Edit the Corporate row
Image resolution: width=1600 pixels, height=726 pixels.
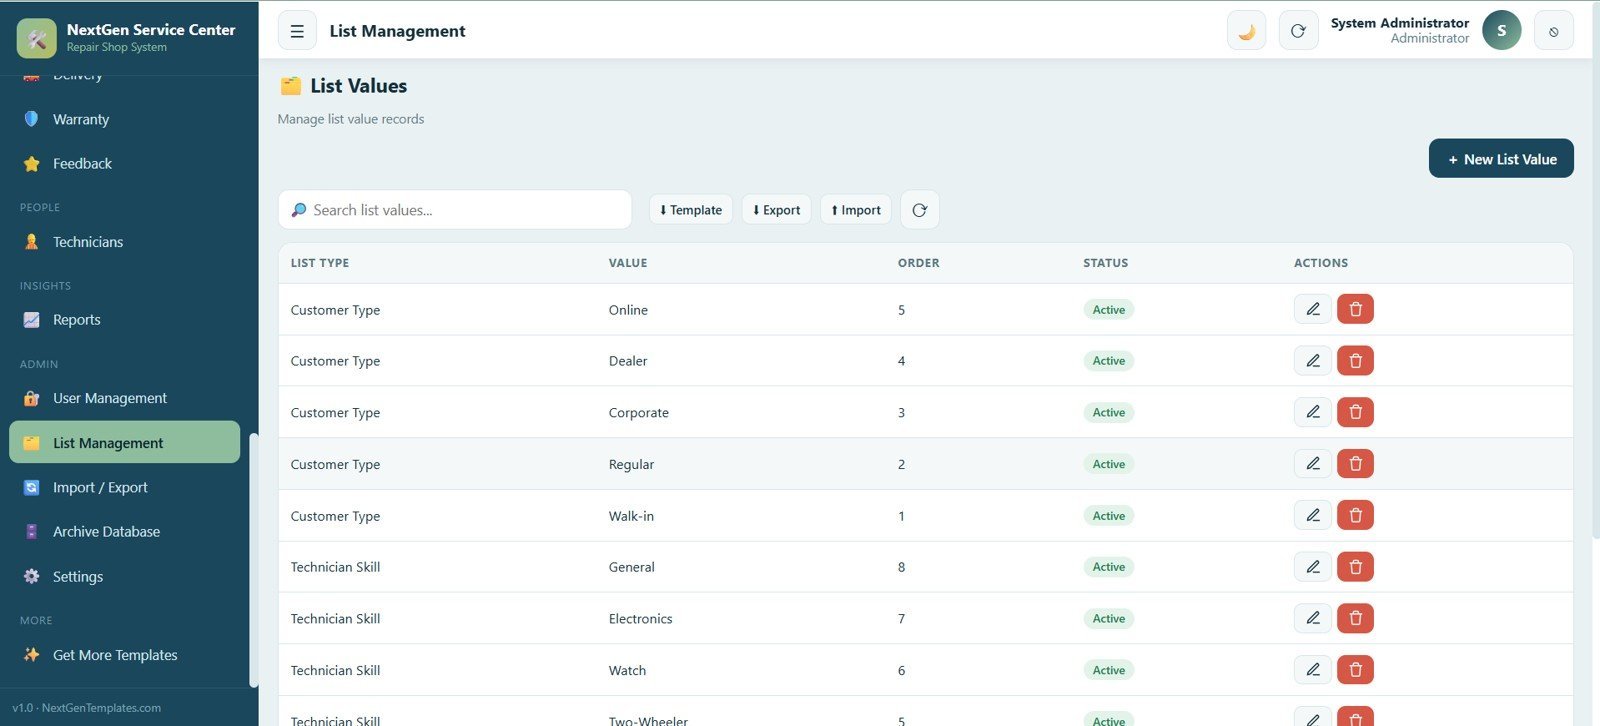(x=1312, y=412)
